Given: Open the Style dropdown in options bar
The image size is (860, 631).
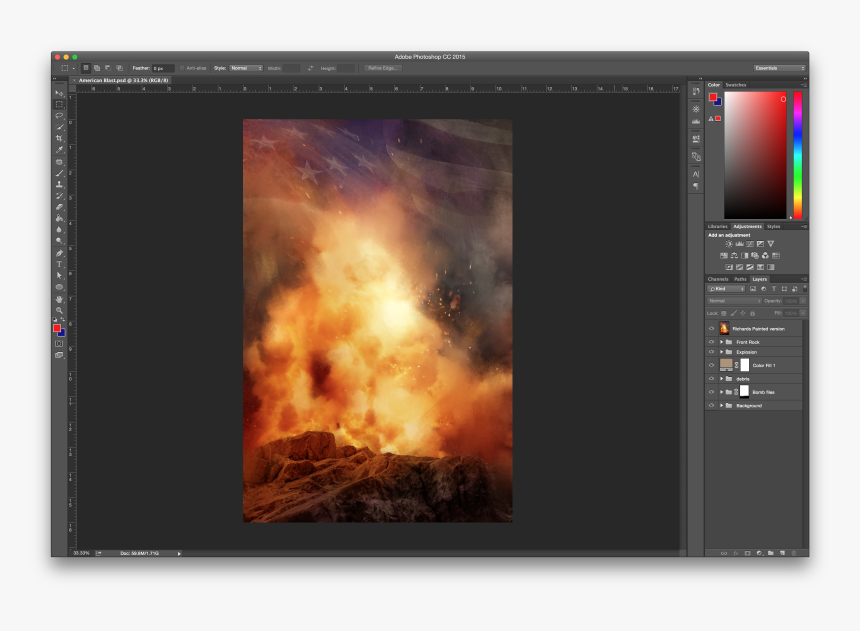Looking at the screenshot, I should click(245, 68).
